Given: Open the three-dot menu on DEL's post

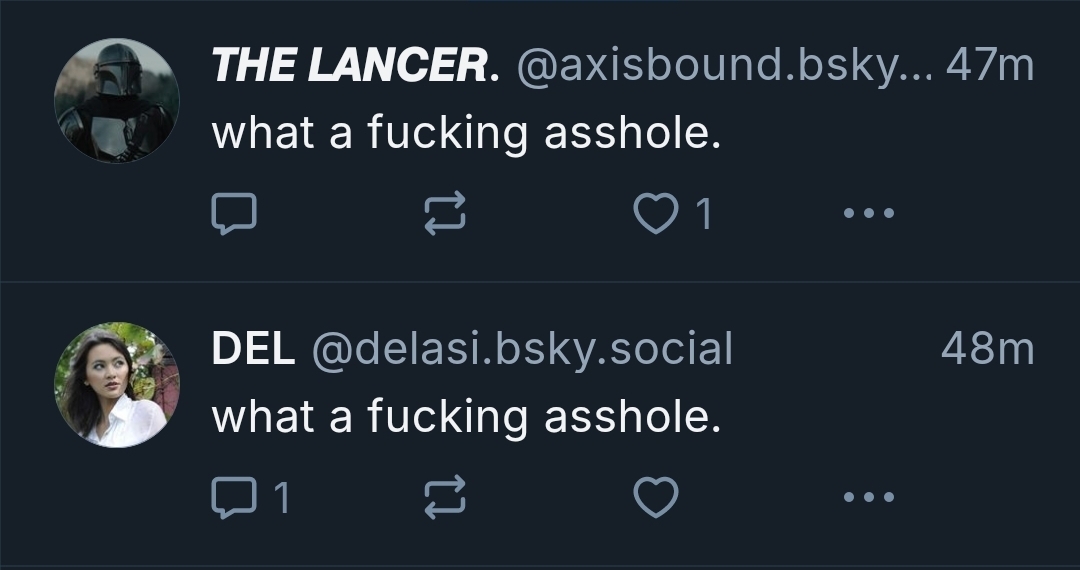Looking at the screenshot, I should click(867, 497).
